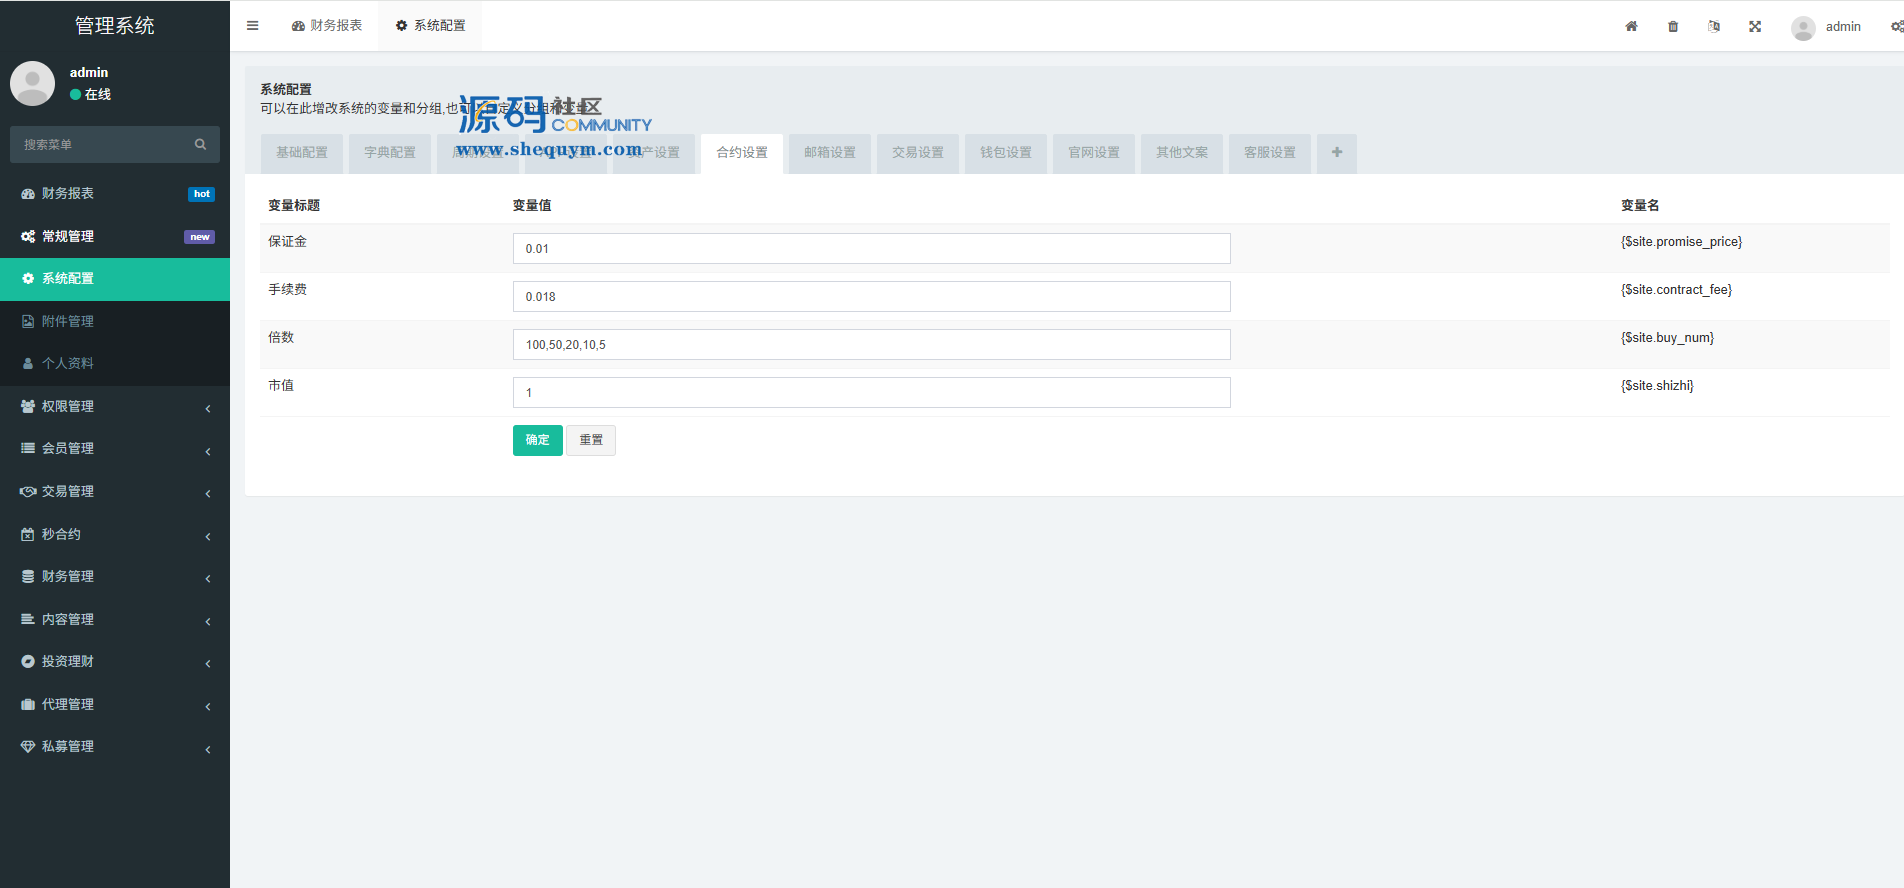The height and width of the screenshot is (888, 1904).
Task: Expand the 秒合约 sidebar menu
Action: point(115,534)
